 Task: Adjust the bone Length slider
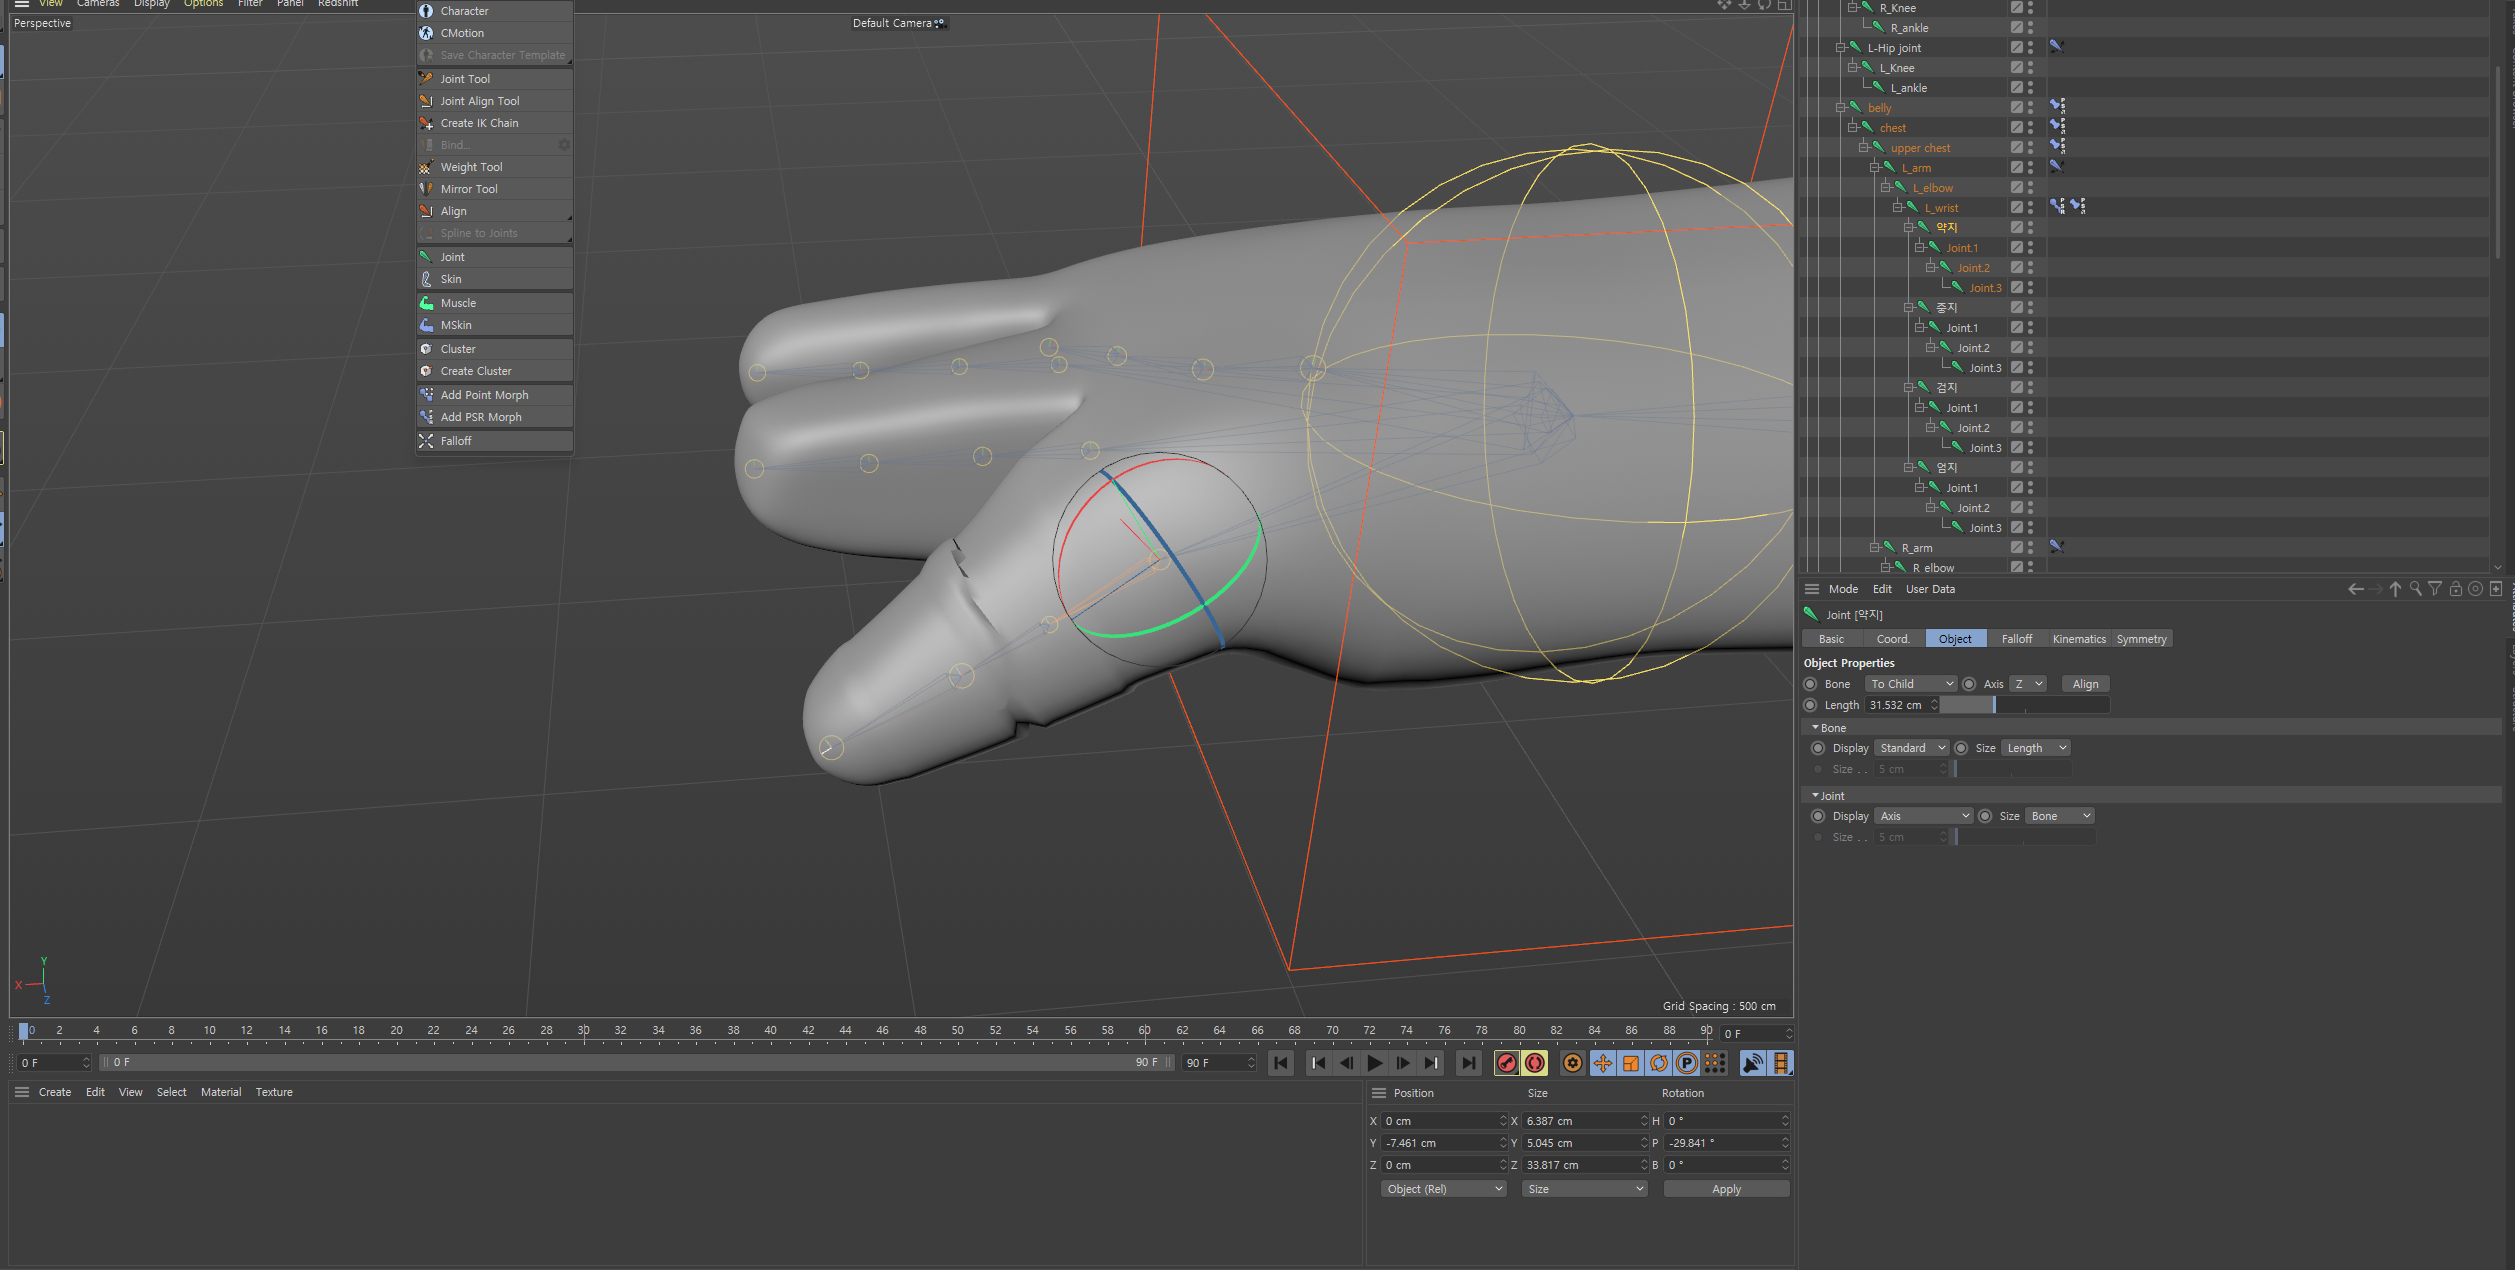pyautogui.click(x=2025, y=705)
